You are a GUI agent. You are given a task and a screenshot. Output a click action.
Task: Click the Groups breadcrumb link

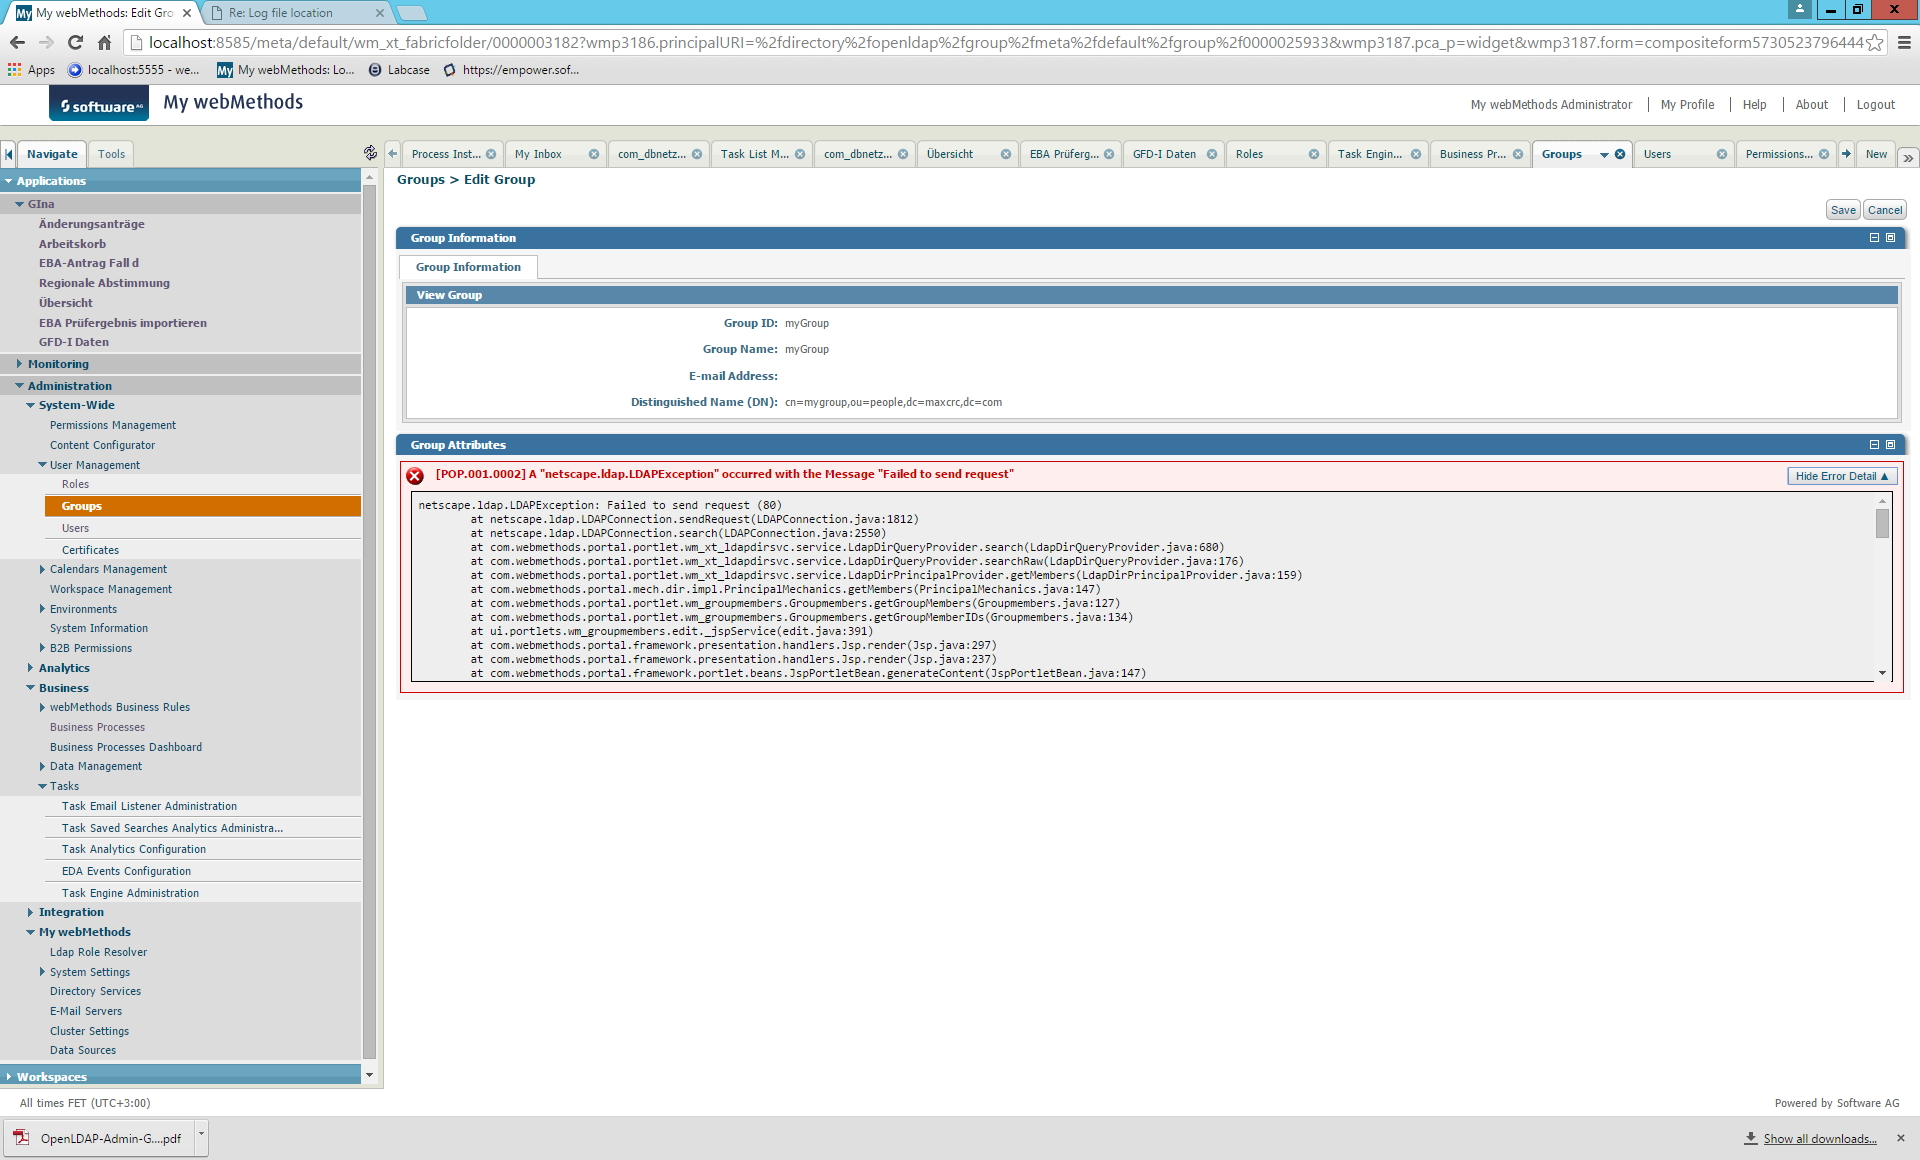click(420, 180)
